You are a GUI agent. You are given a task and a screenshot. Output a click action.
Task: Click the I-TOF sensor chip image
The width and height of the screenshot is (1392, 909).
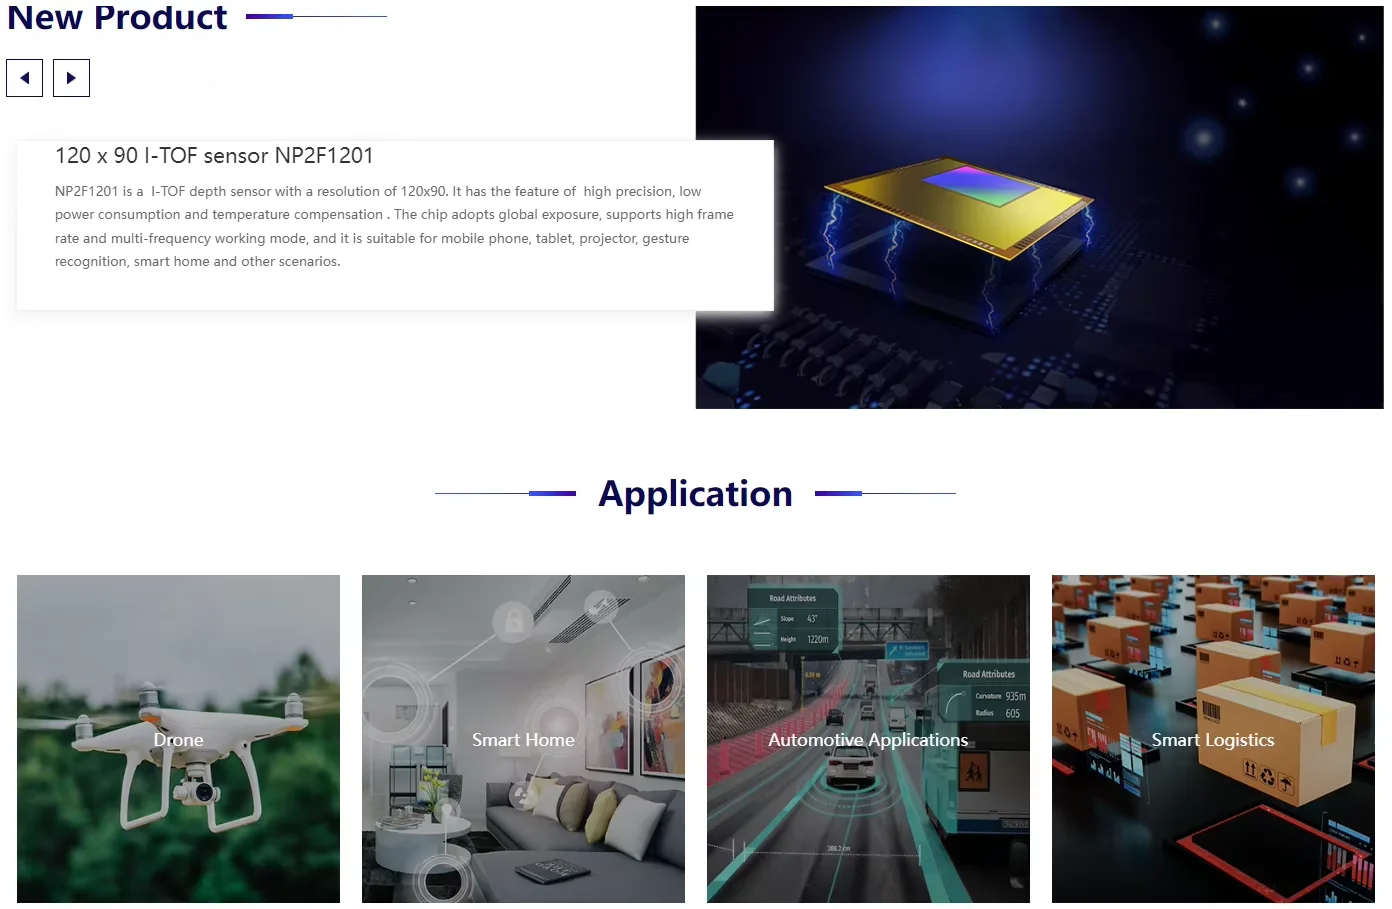(1039, 208)
